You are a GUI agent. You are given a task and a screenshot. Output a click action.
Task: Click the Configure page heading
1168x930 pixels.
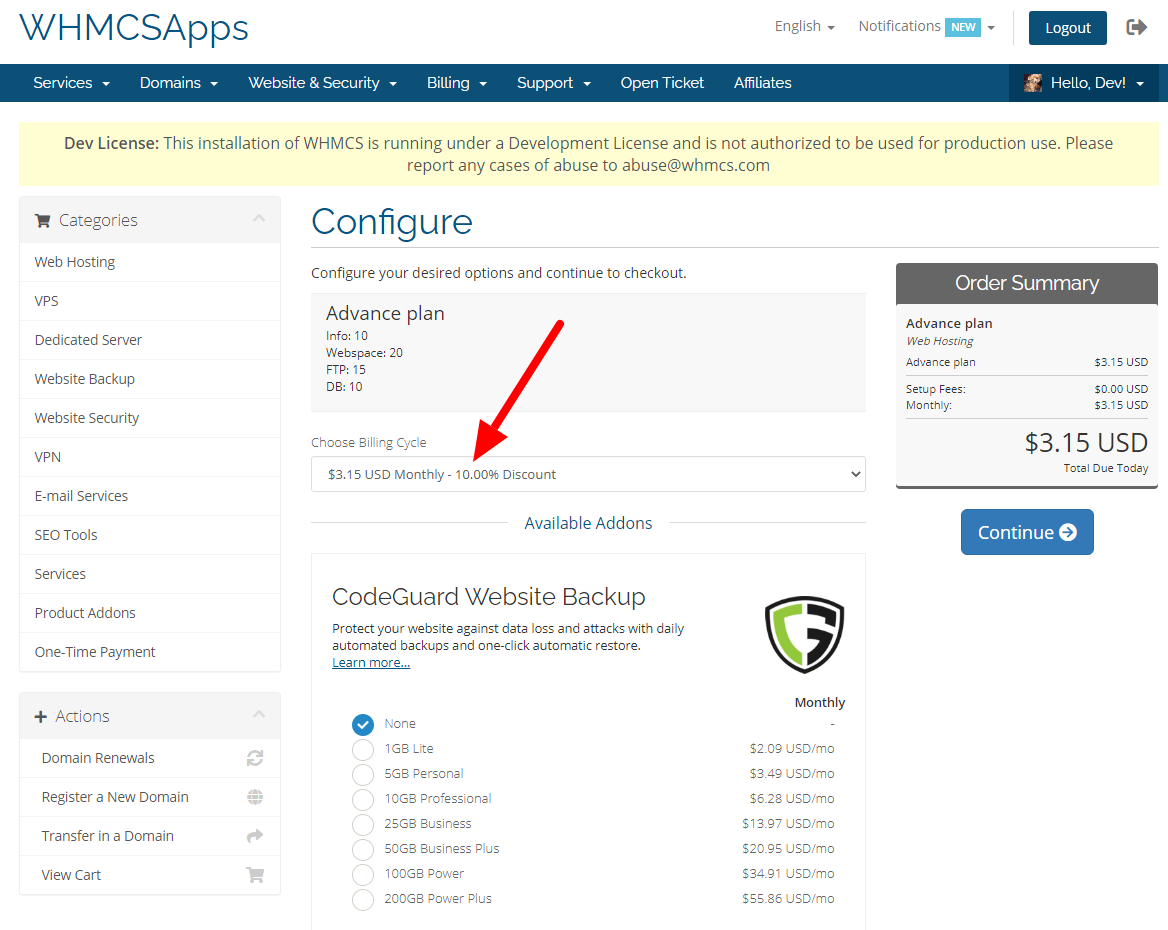(392, 222)
